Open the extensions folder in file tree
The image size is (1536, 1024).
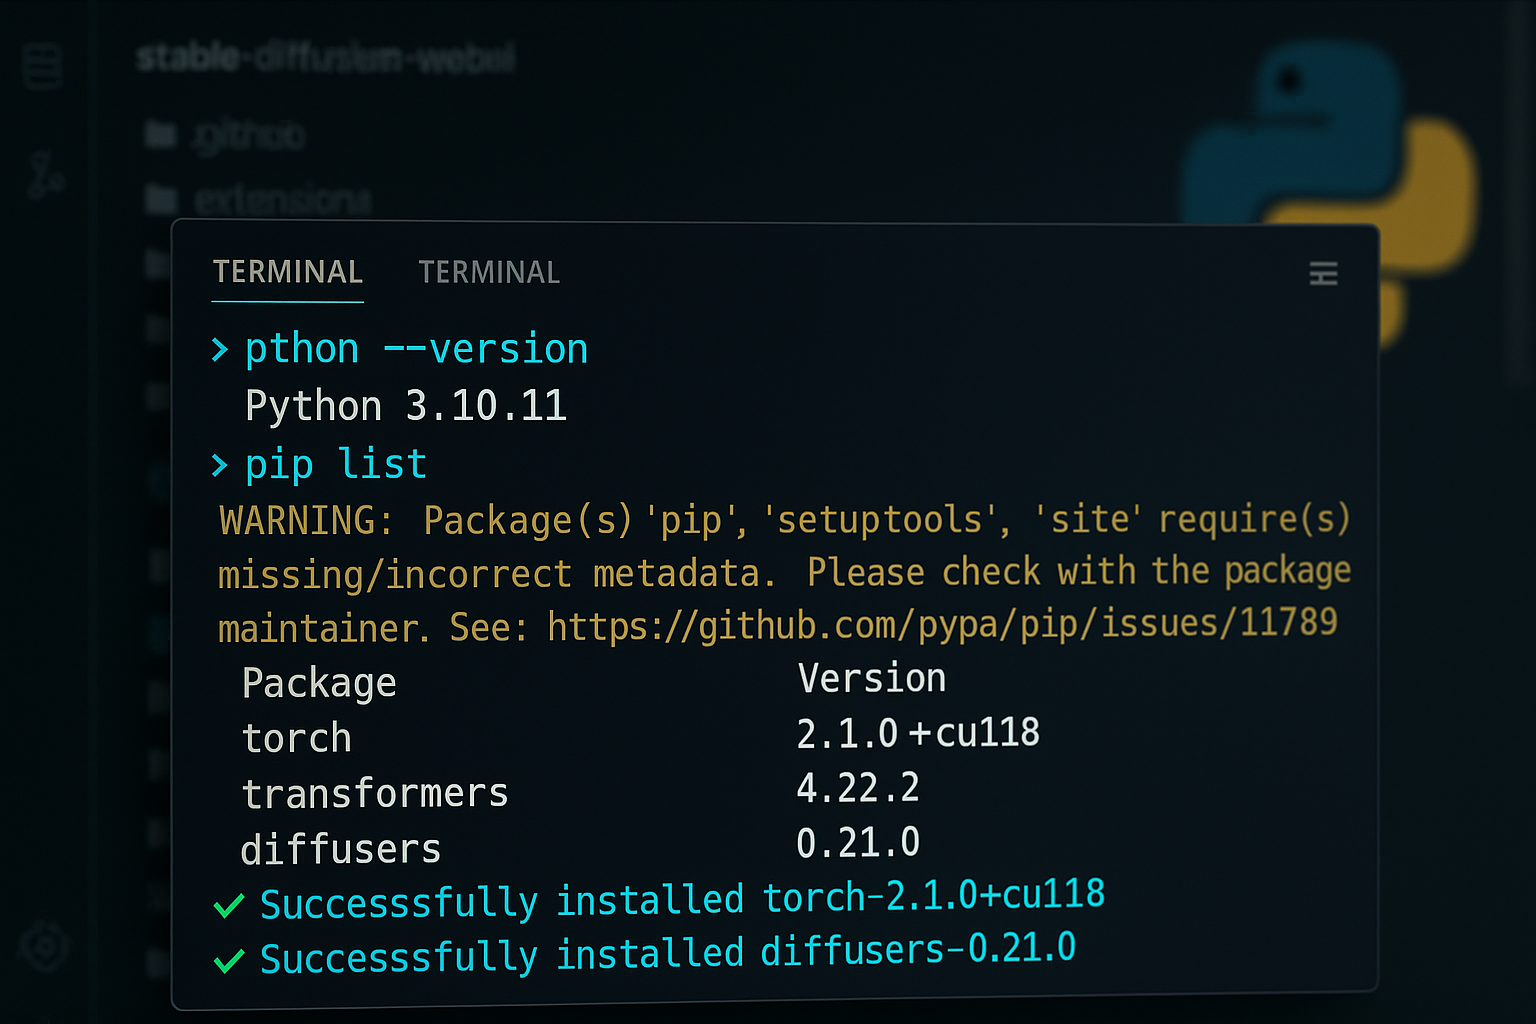point(284,200)
